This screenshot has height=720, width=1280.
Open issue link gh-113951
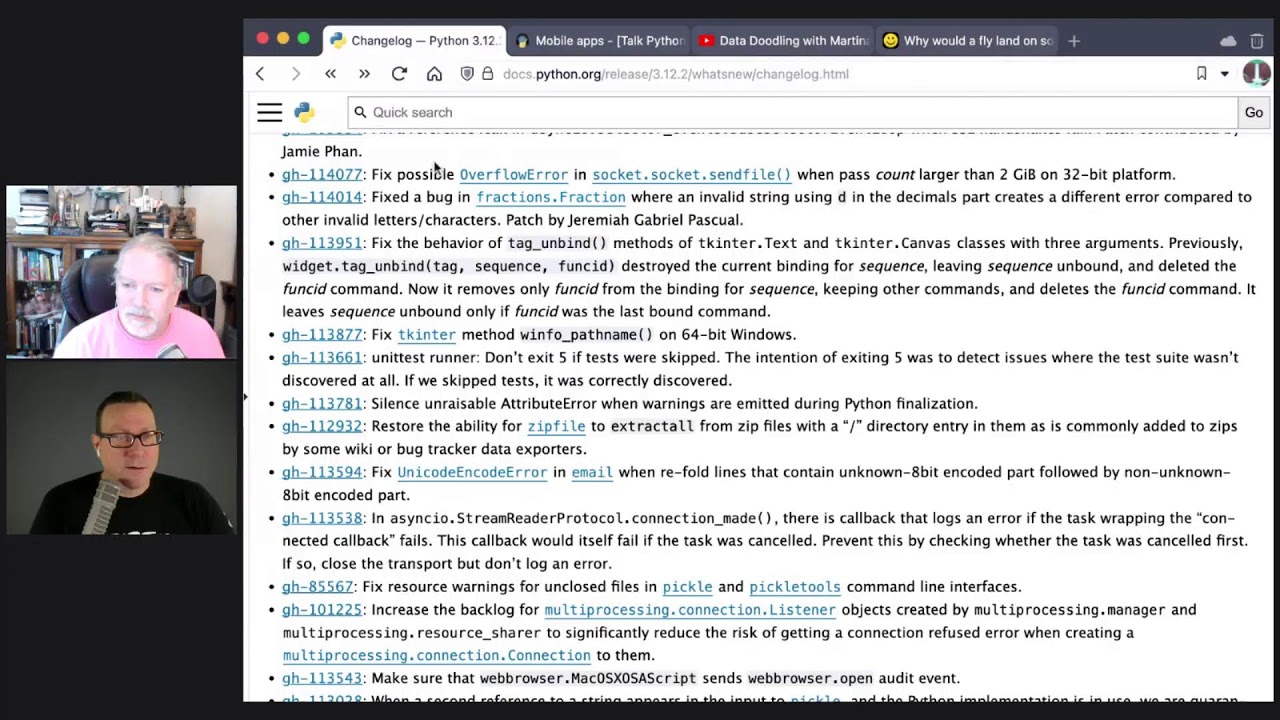(x=322, y=243)
